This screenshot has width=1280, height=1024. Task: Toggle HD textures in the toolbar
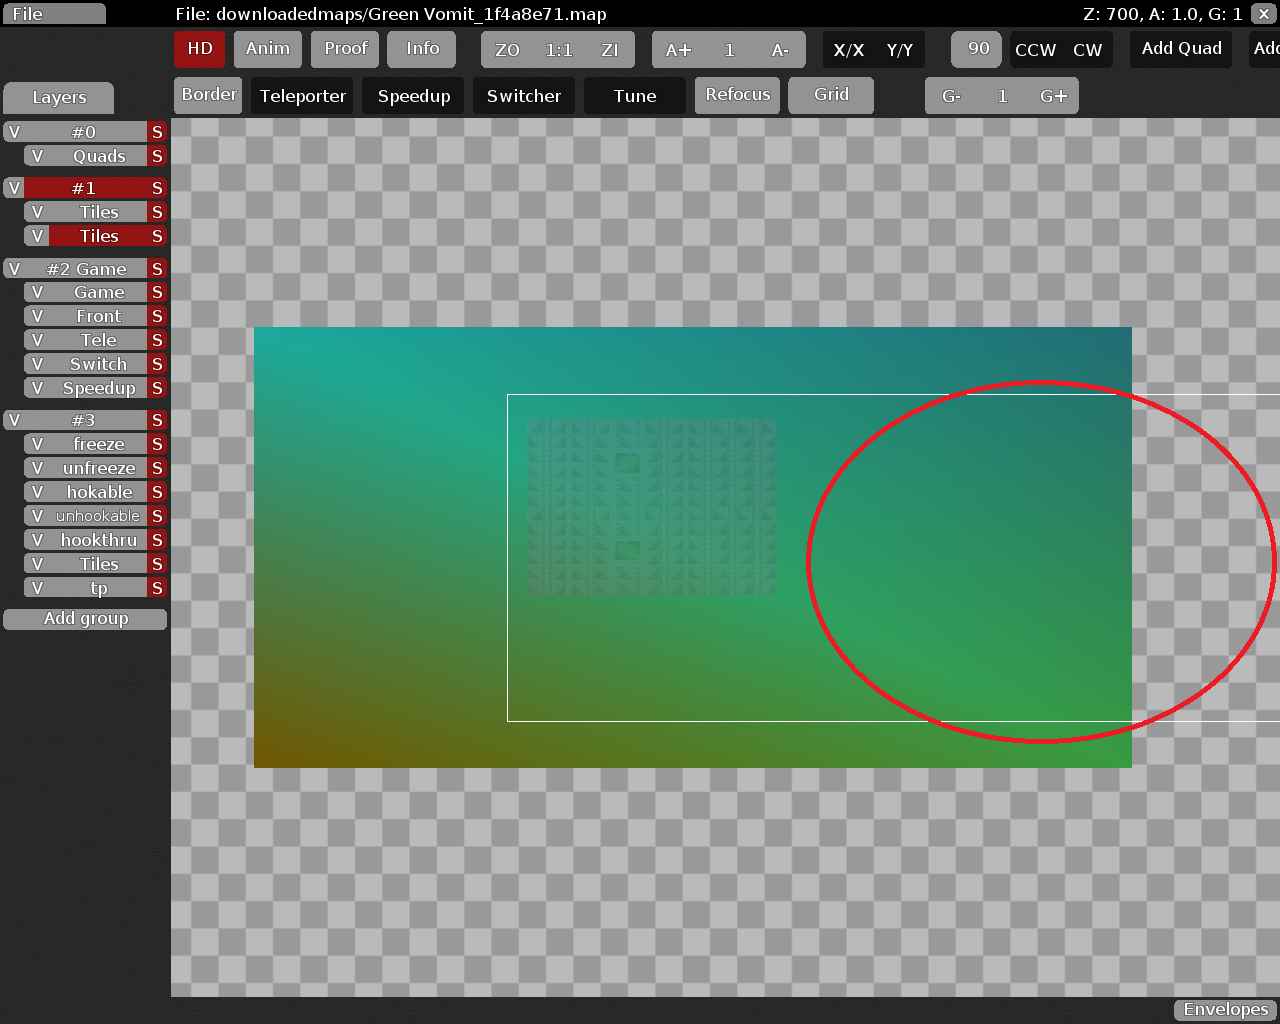point(199,48)
